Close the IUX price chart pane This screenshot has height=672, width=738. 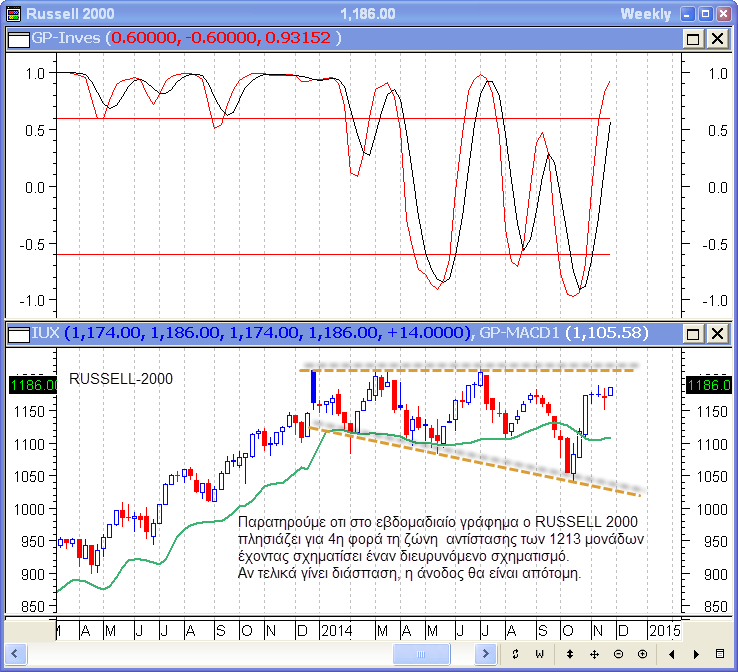pos(717,333)
